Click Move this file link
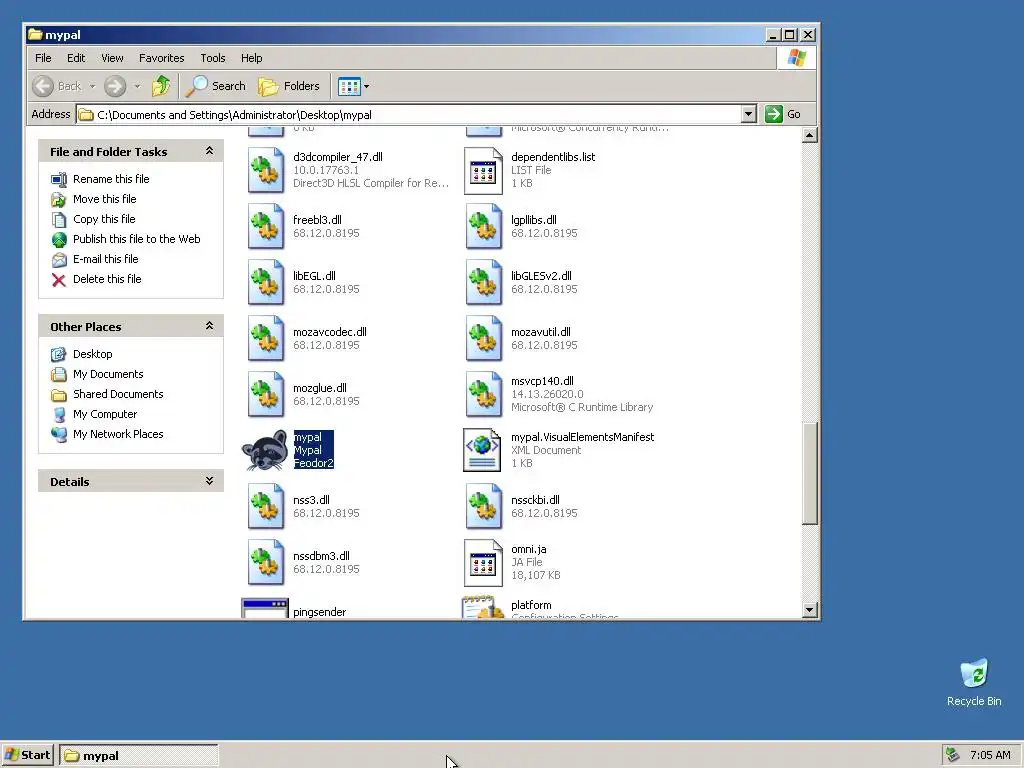The width and height of the screenshot is (1024, 768). point(104,199)
